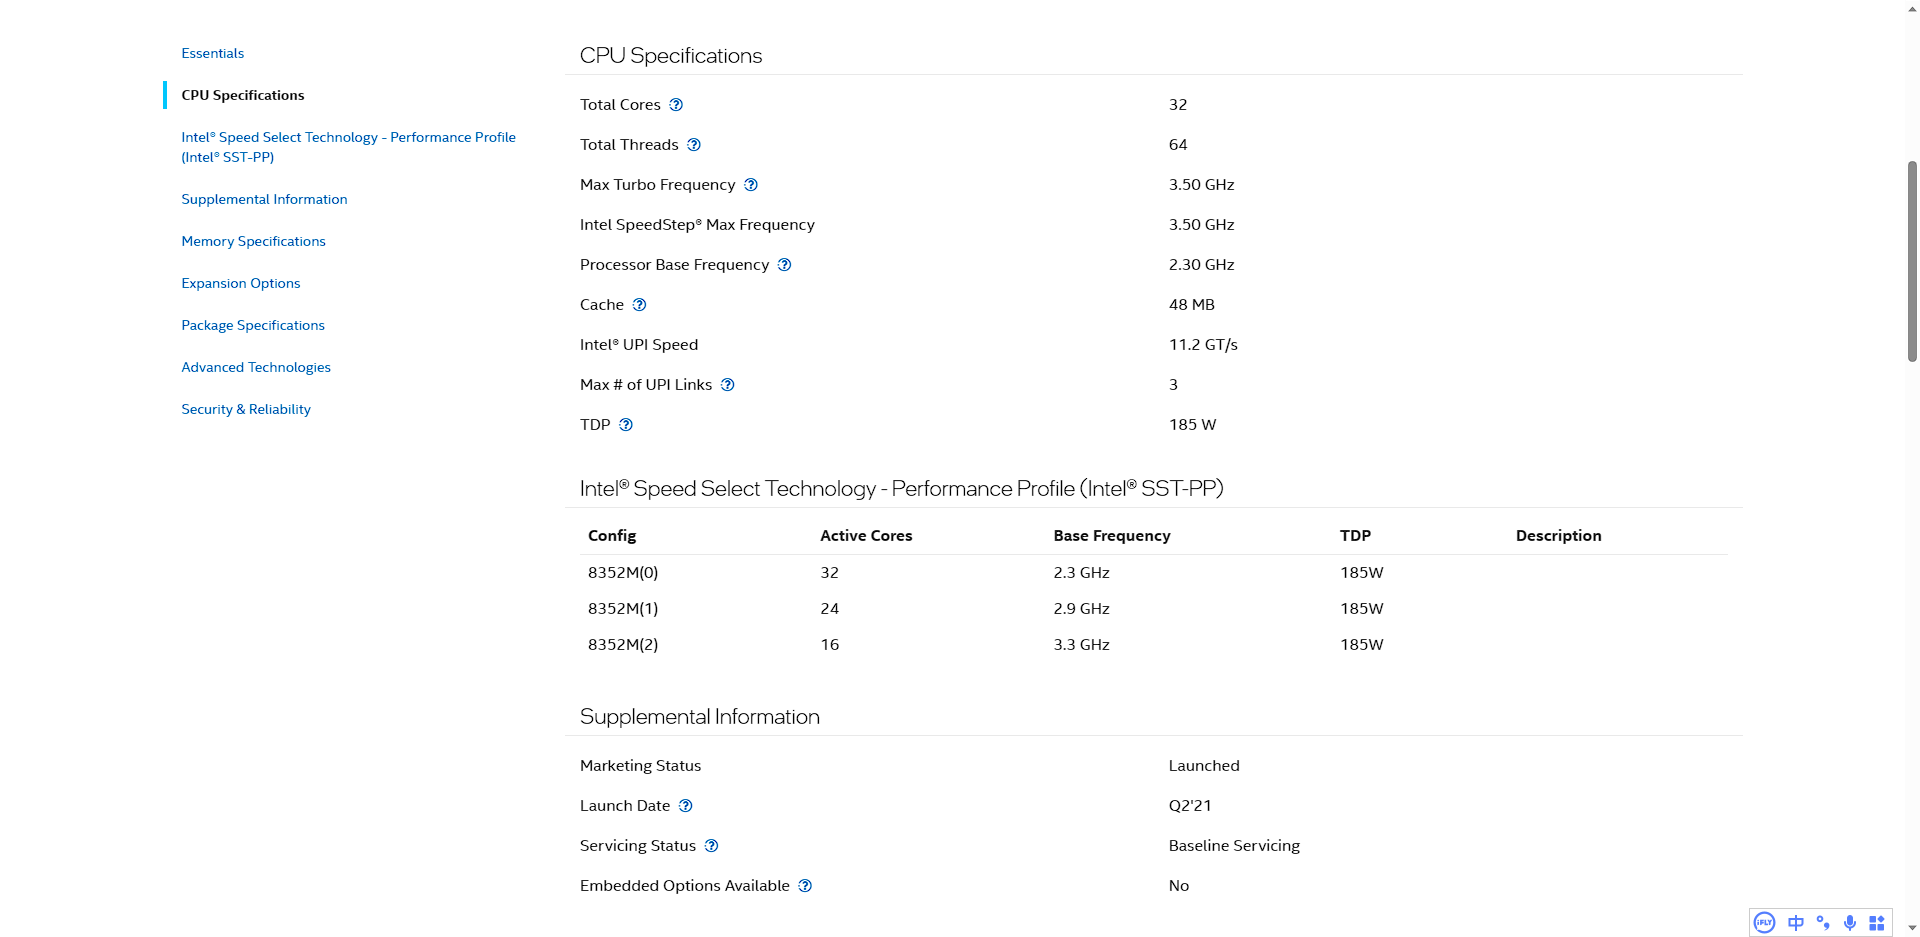1920x937 pixels.
Task: Open the Embedded Options Available help icon
Action: click(x=805, y=886)
